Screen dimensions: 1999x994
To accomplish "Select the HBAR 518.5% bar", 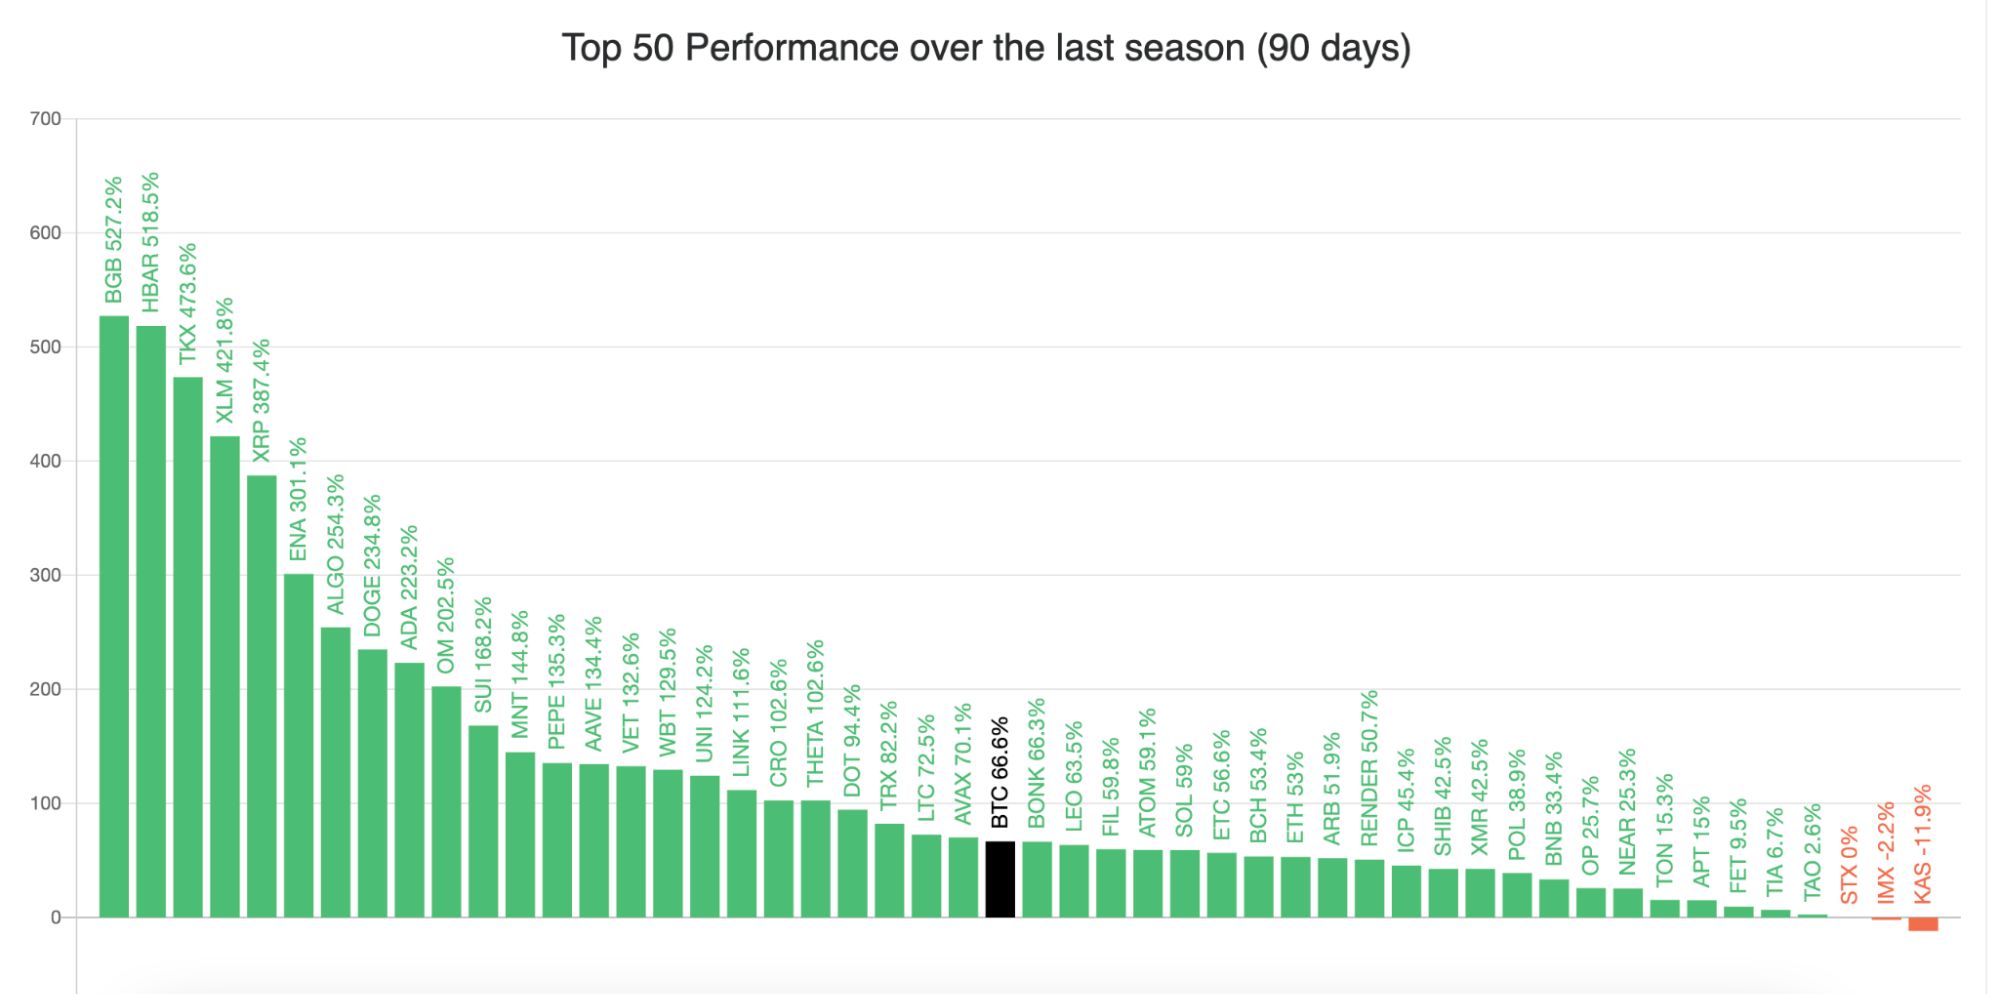I will point(151,621).
